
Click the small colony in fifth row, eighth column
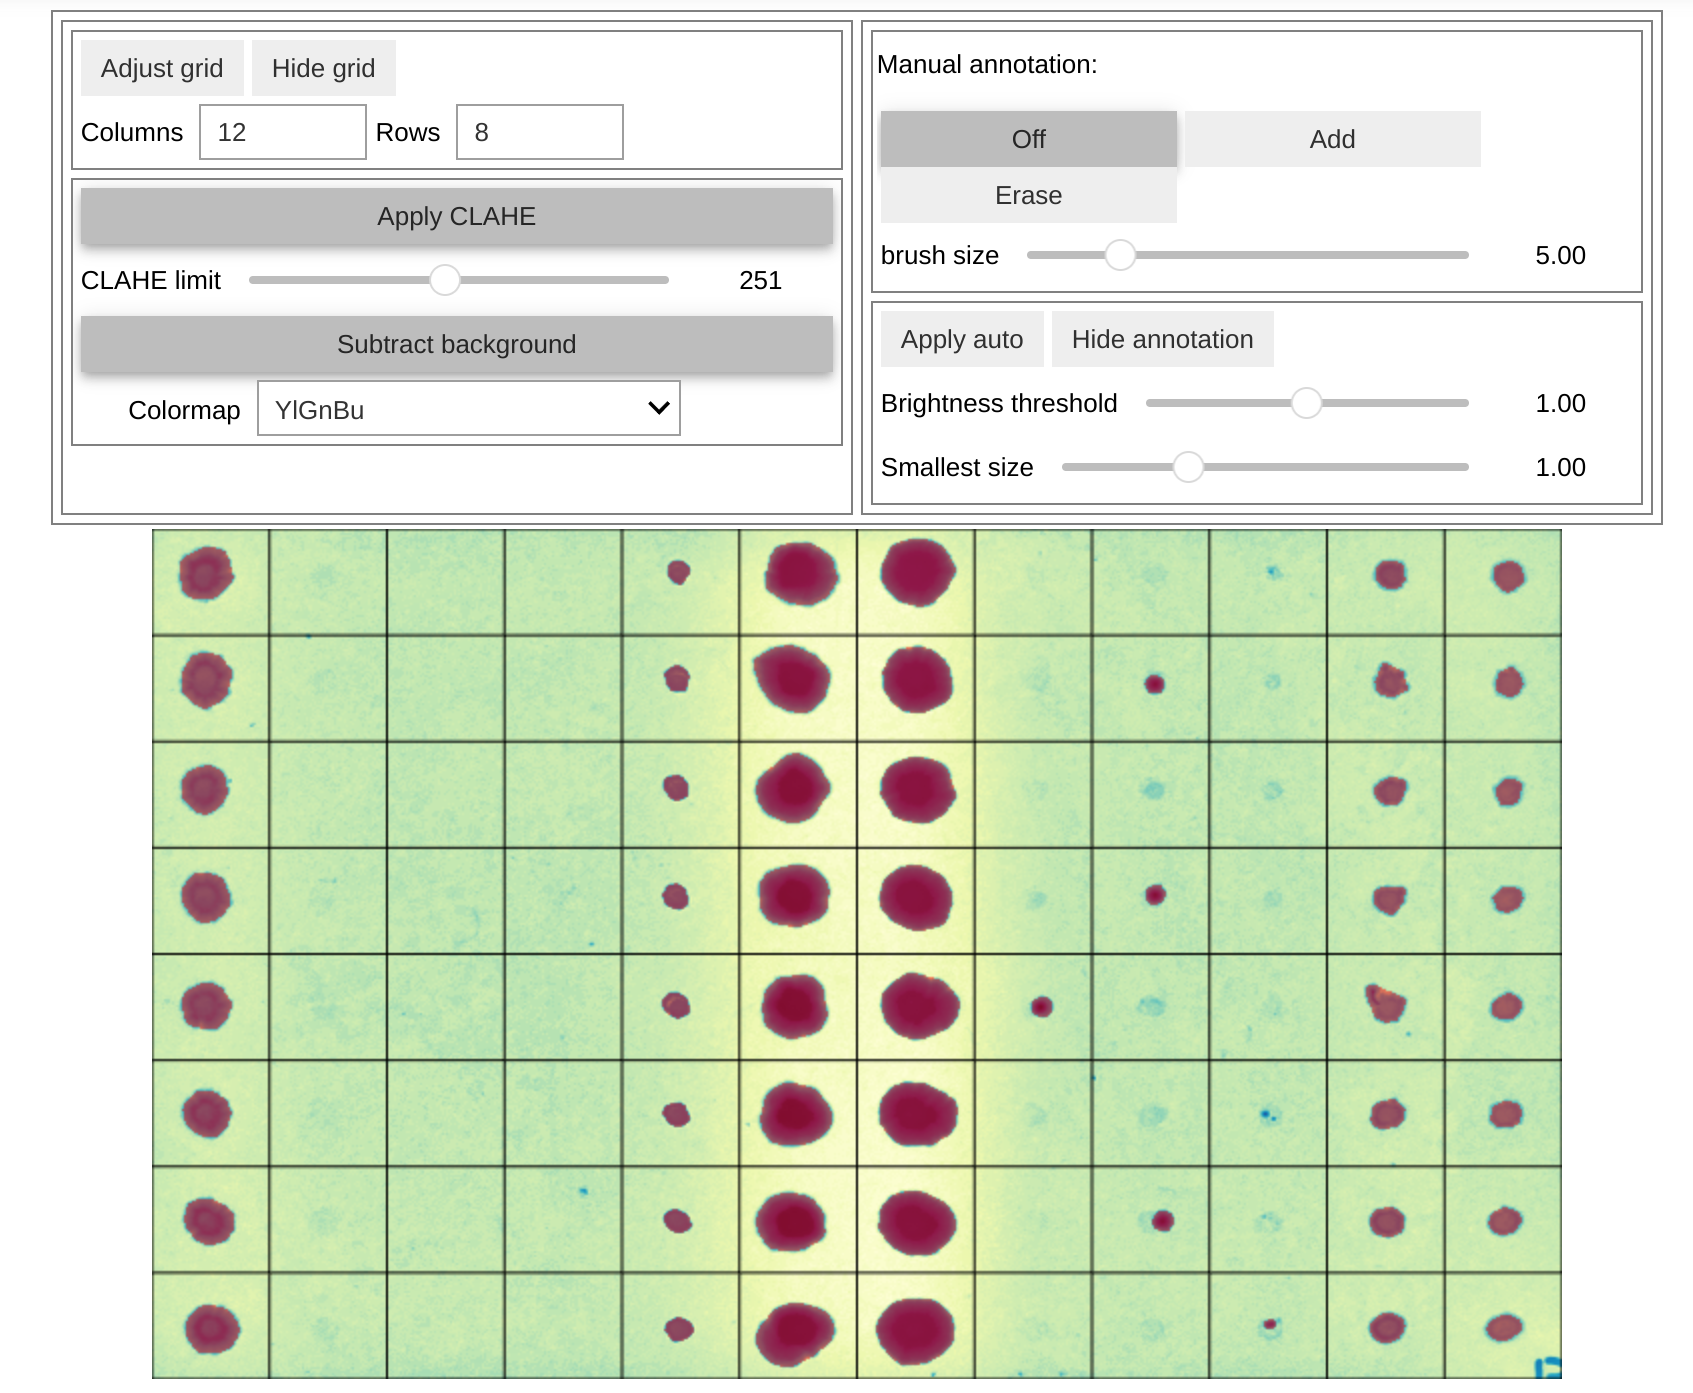[x=1041, y=1006]
